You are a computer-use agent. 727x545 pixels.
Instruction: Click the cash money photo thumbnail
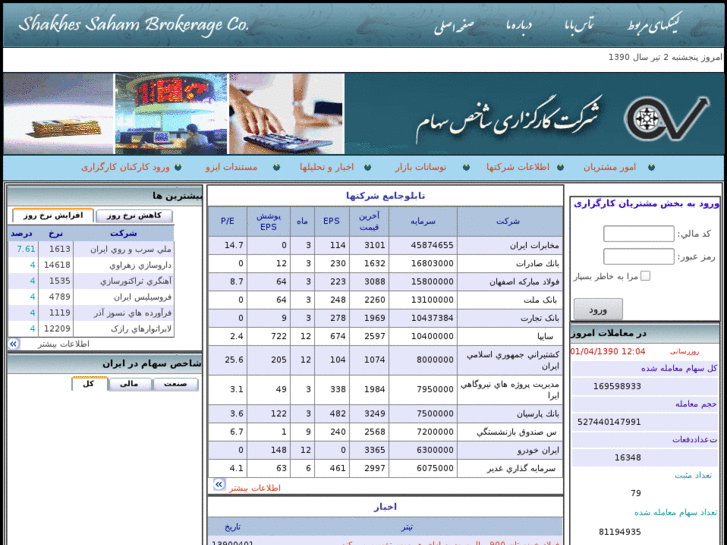[x=58, y=114]
